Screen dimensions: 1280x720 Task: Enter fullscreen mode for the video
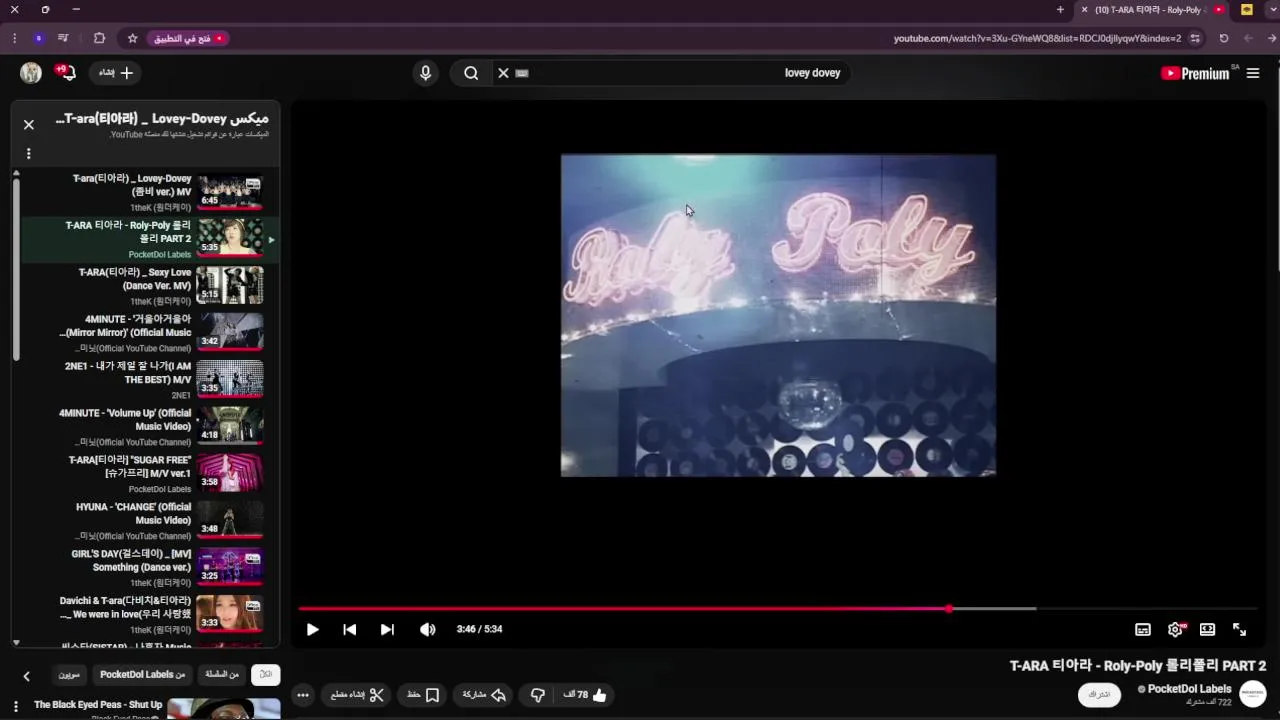point(1239,629)
